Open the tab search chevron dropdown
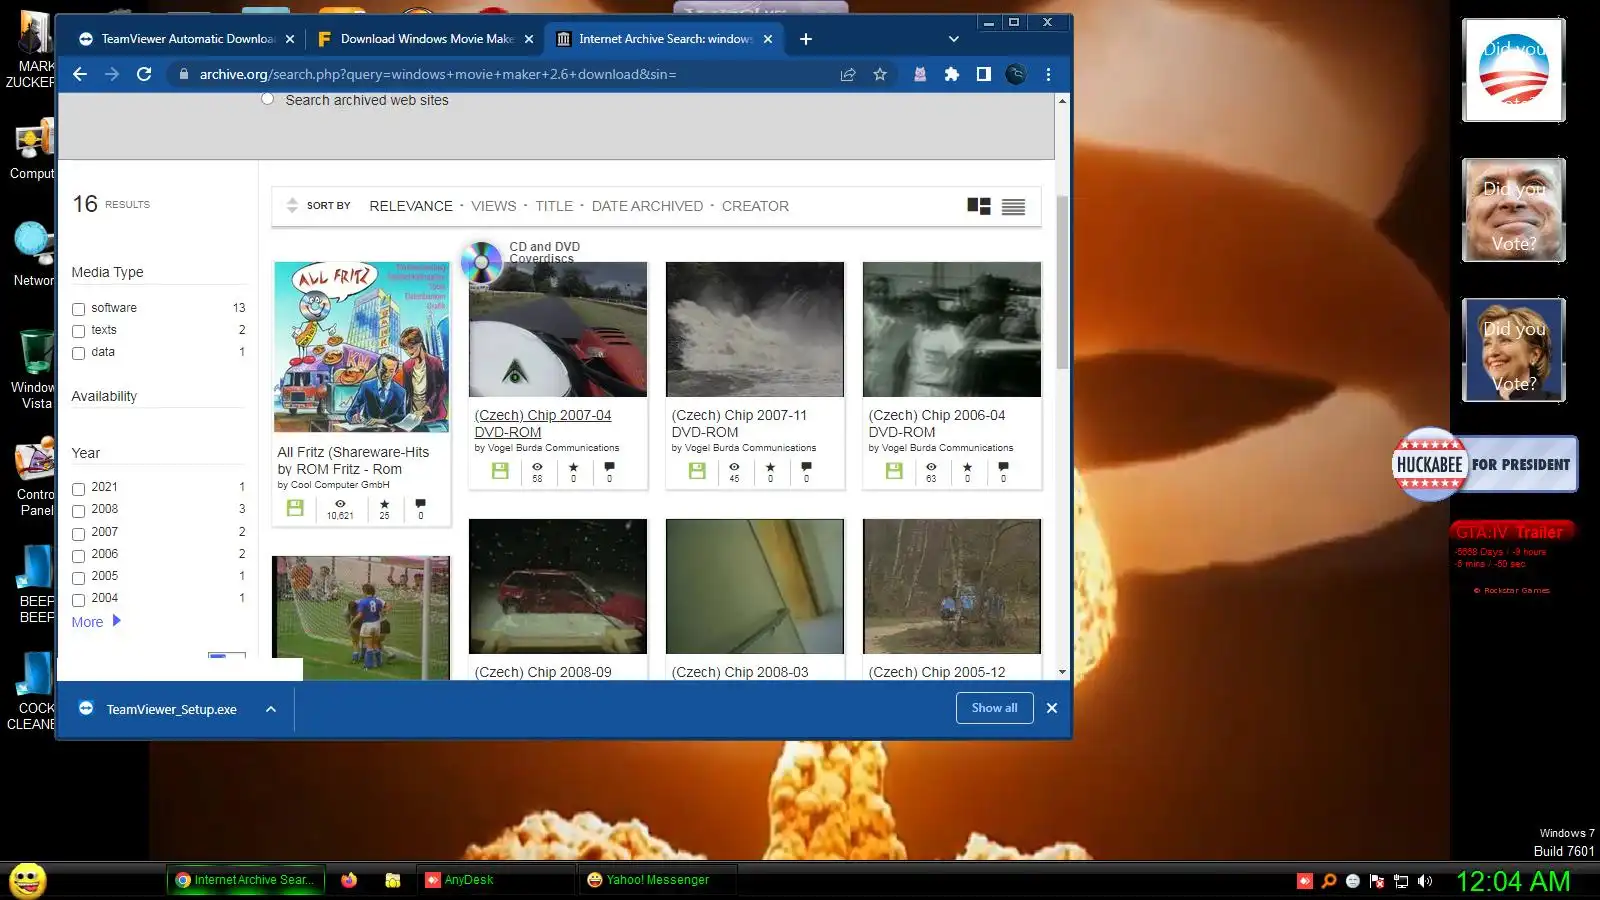 click(x=953, y=39)
